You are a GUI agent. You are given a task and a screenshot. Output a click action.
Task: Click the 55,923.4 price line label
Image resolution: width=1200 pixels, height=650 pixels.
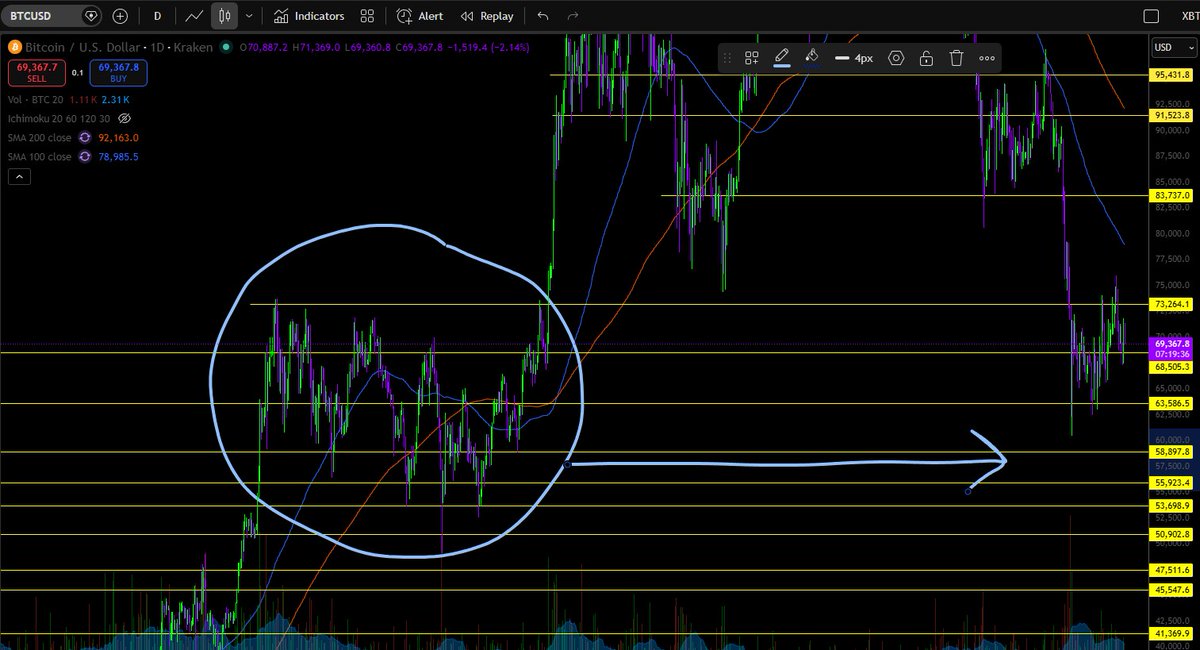coord(1171,483)
